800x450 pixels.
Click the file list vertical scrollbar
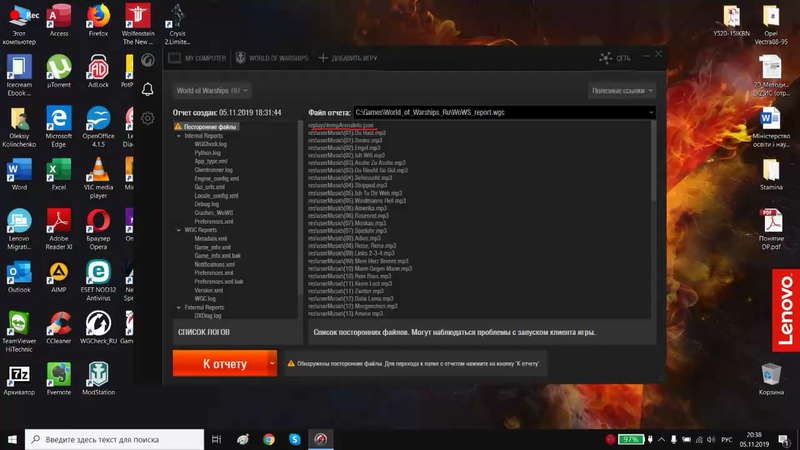coord(653,161)
